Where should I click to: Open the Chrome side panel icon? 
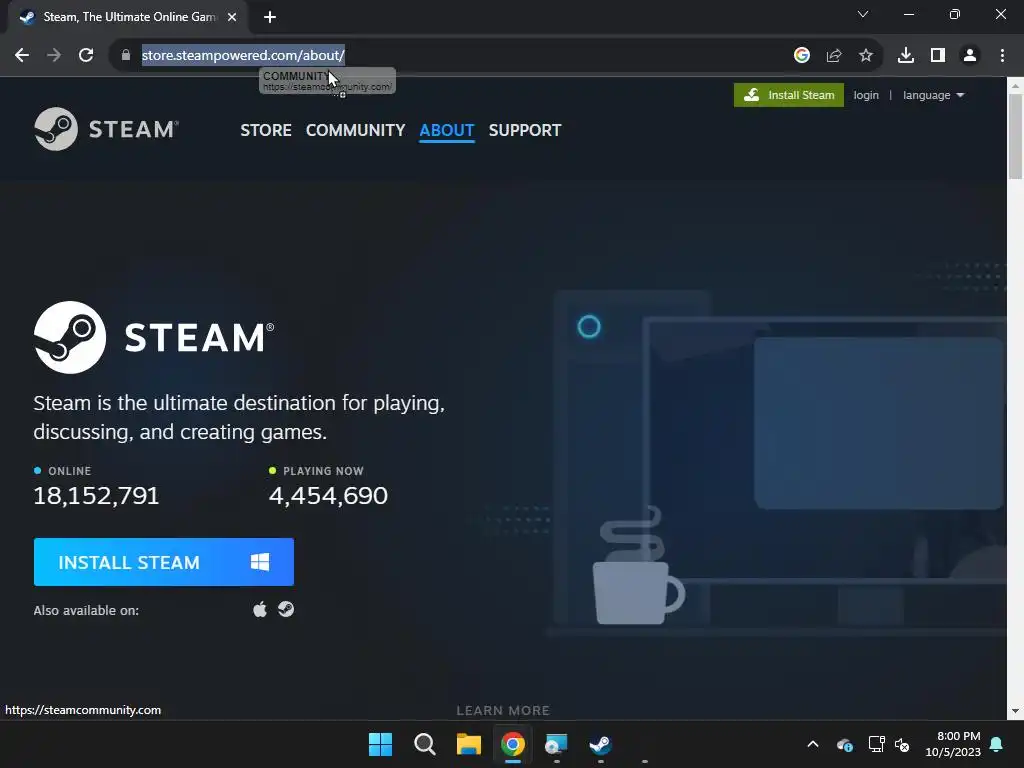938,56
